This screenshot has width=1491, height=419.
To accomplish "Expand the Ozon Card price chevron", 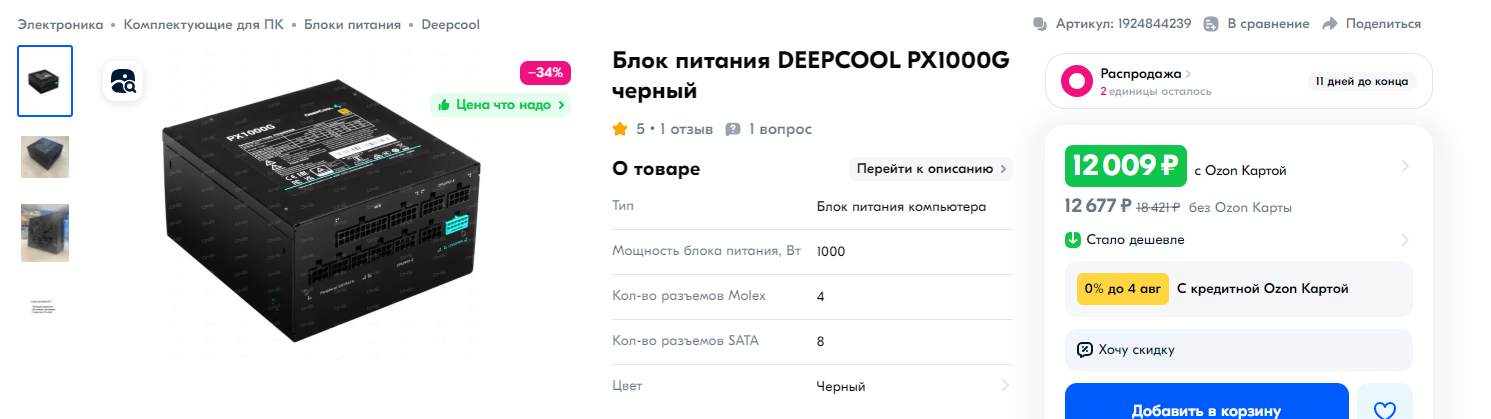I will pos(1405,166).
